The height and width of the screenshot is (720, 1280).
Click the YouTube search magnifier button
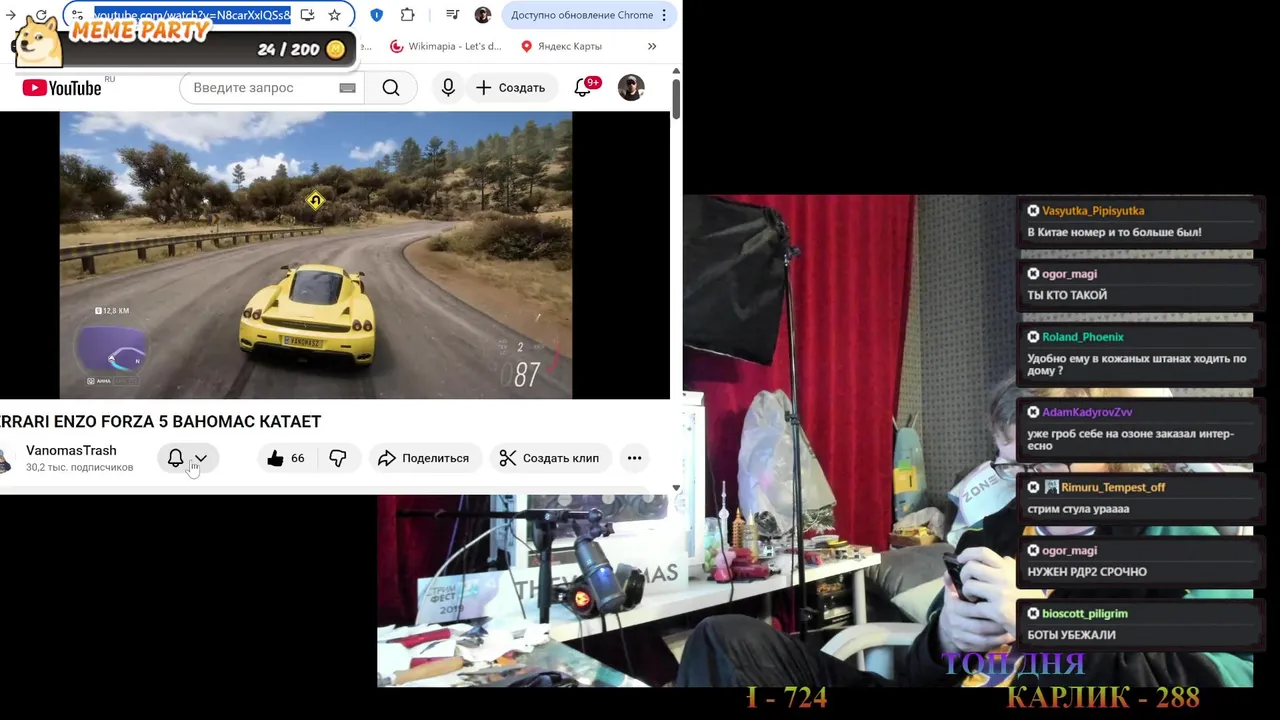391,88
